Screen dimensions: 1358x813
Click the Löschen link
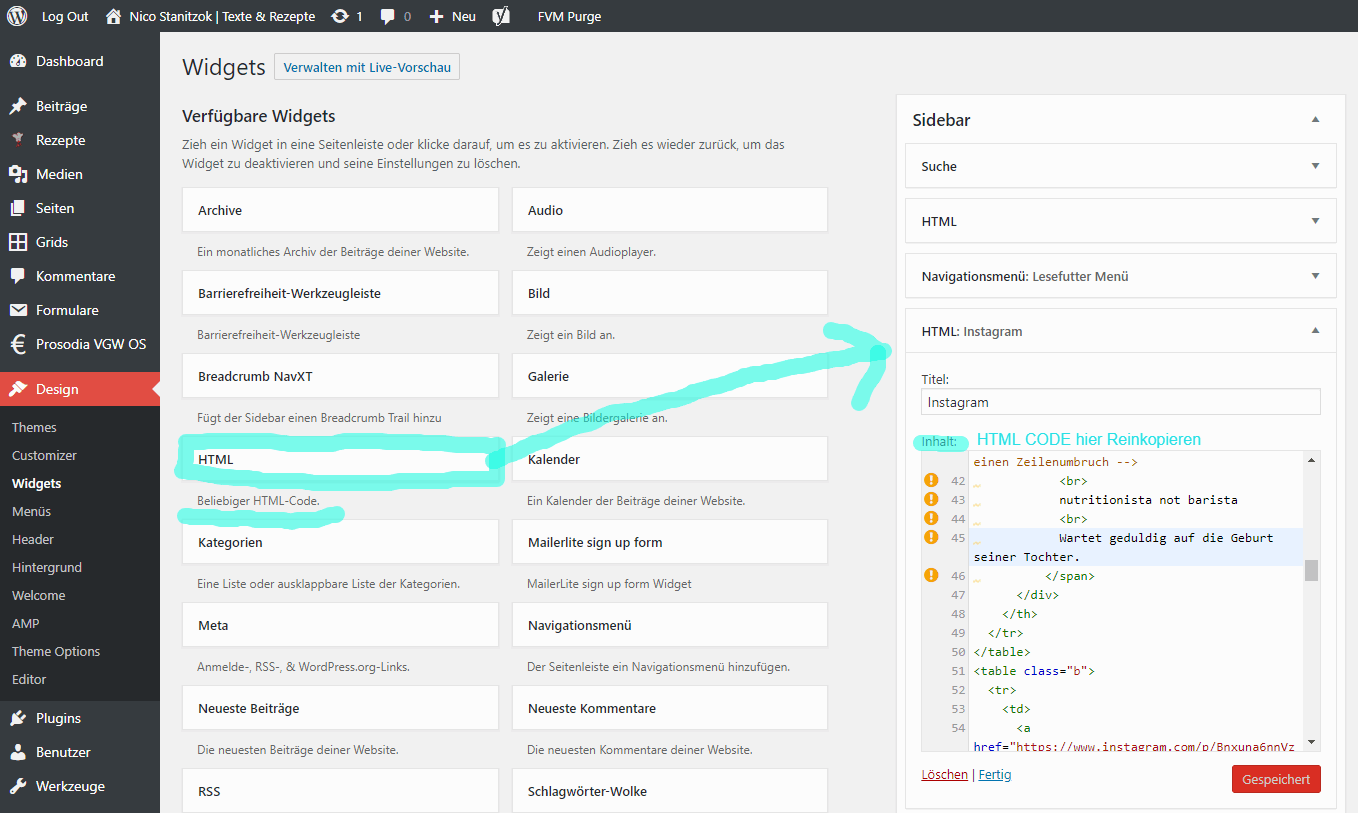coord(944,775)
